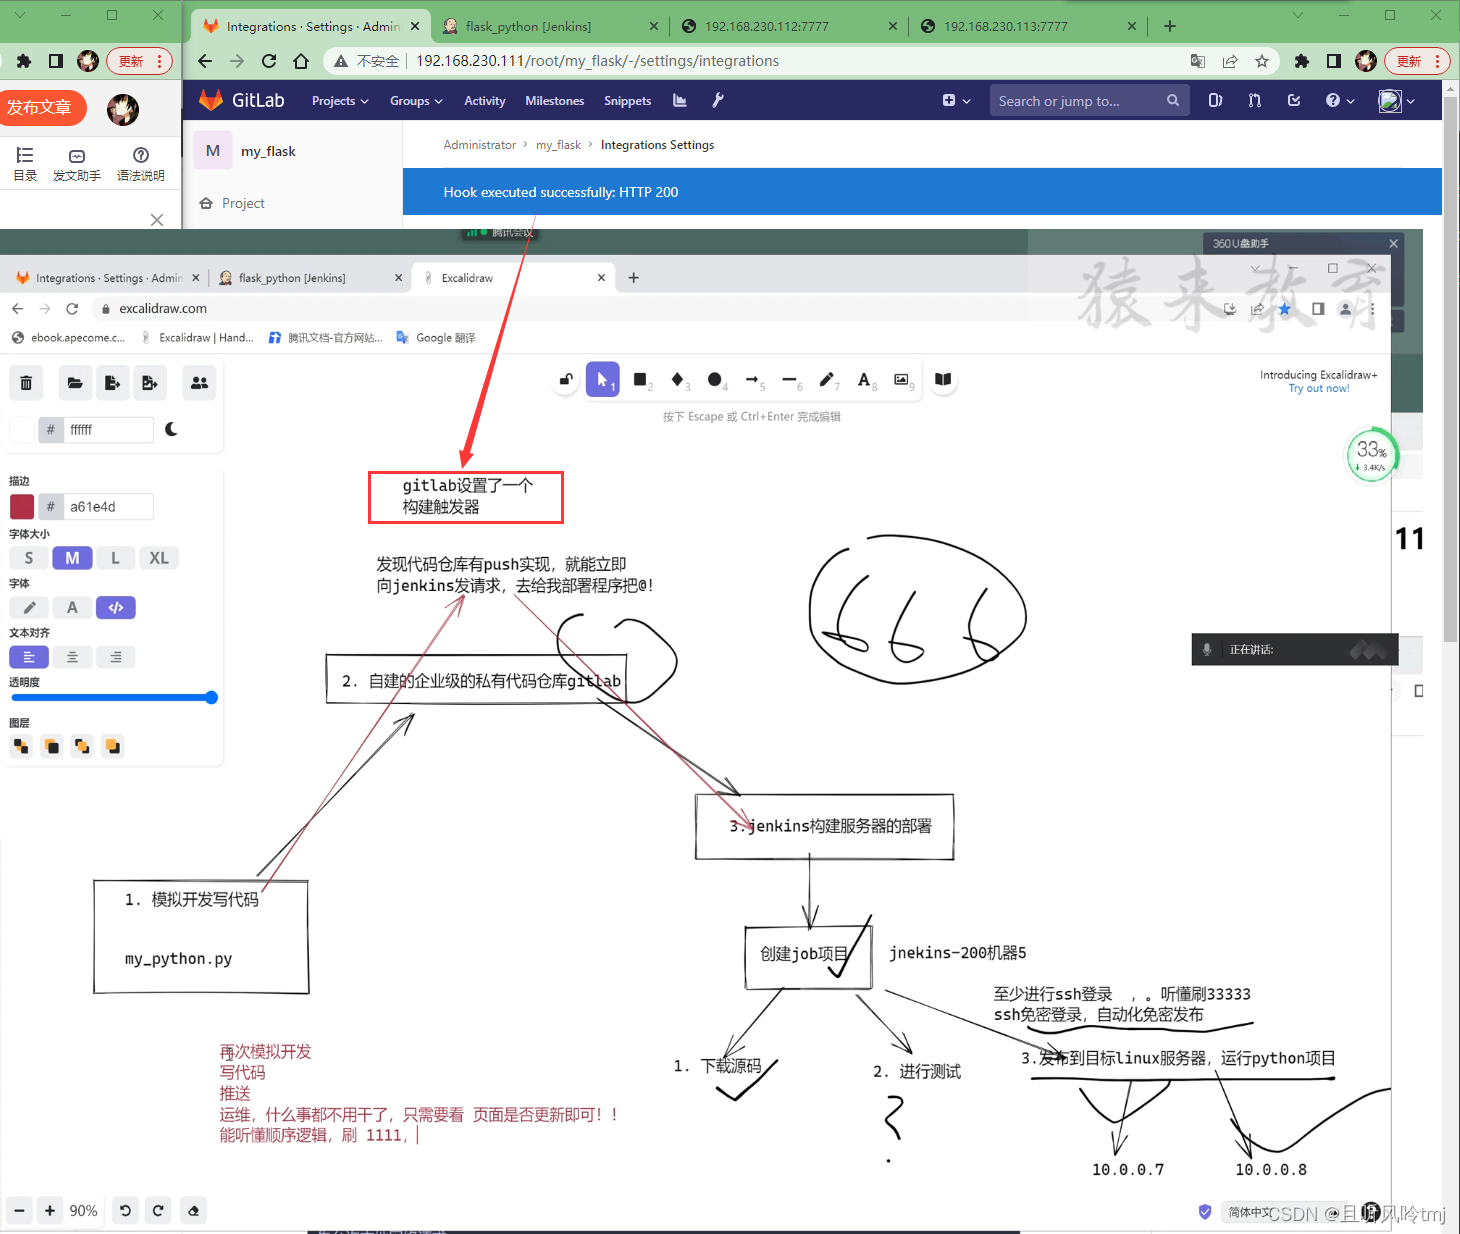The width and height of the screenshot is (1460, 1234).
Task: Click the Try out now link
Action: pyautogui.click(x=1319, y=388)
